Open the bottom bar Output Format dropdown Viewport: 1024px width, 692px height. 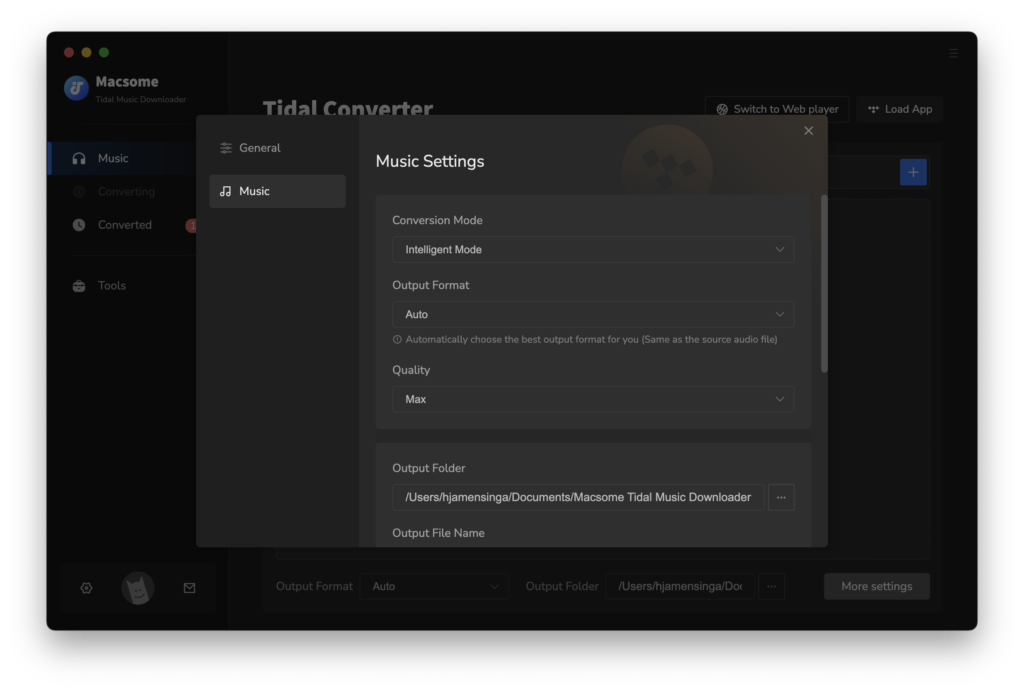point(434,586)
